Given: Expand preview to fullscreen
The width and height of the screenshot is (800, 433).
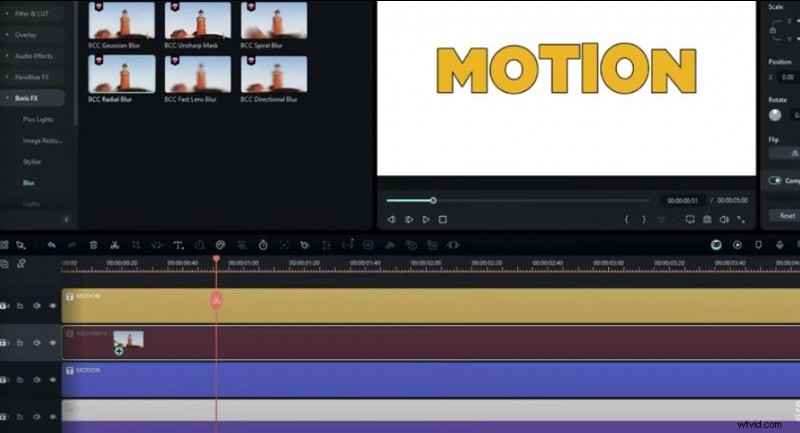Looking at the screenshot, I should (x=741, y=219).
